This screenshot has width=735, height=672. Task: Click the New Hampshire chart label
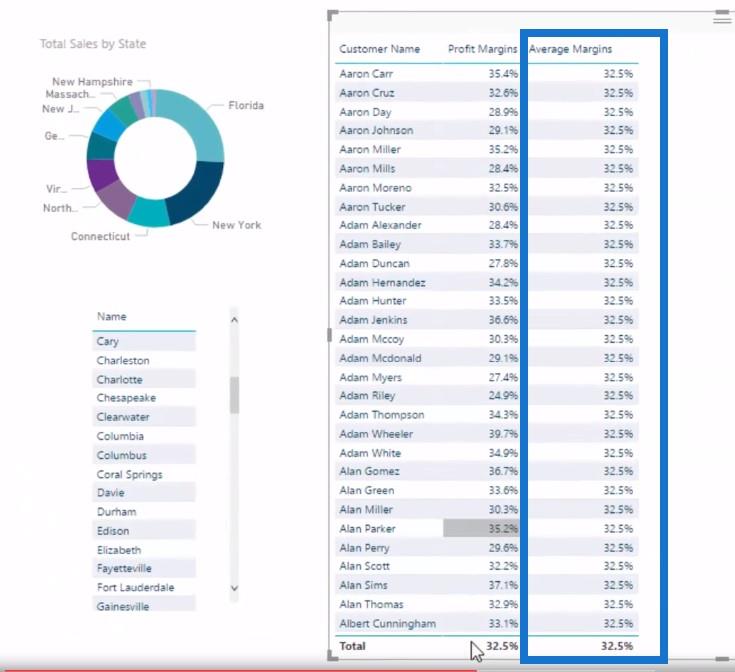click(x=92, y=82)
